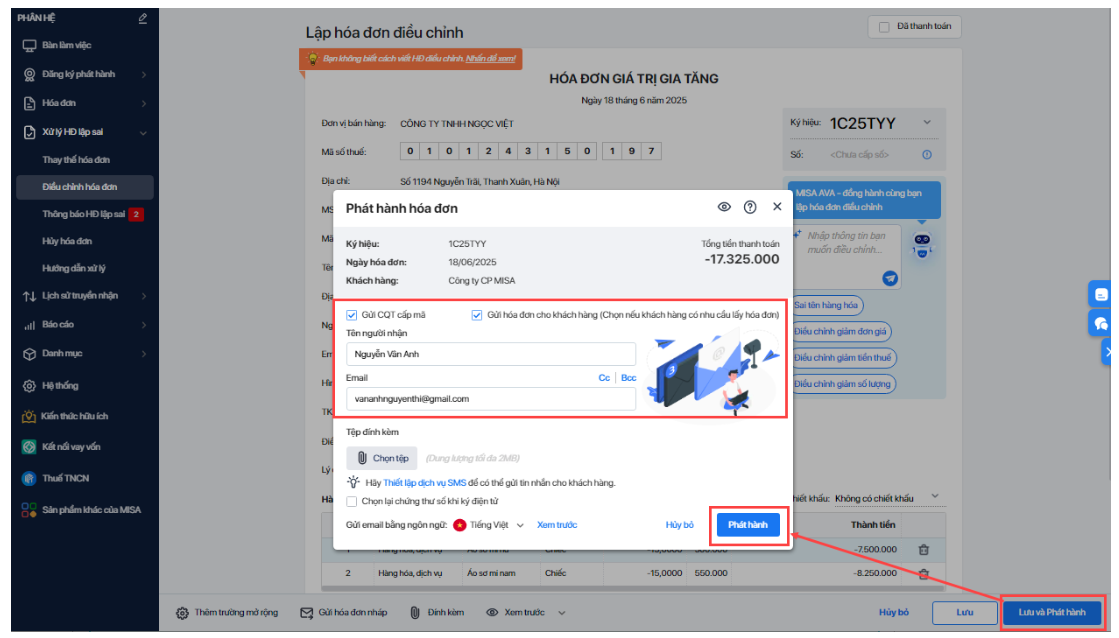This screenshot has width=1119, height=638.
Task: Click the Bcc link
Action: (629, 378)
